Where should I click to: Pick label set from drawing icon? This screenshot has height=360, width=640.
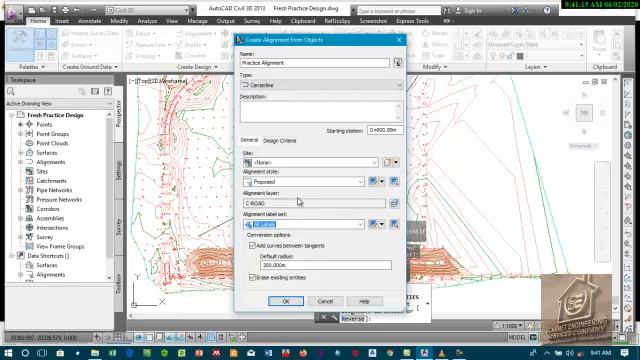point(394,224)
